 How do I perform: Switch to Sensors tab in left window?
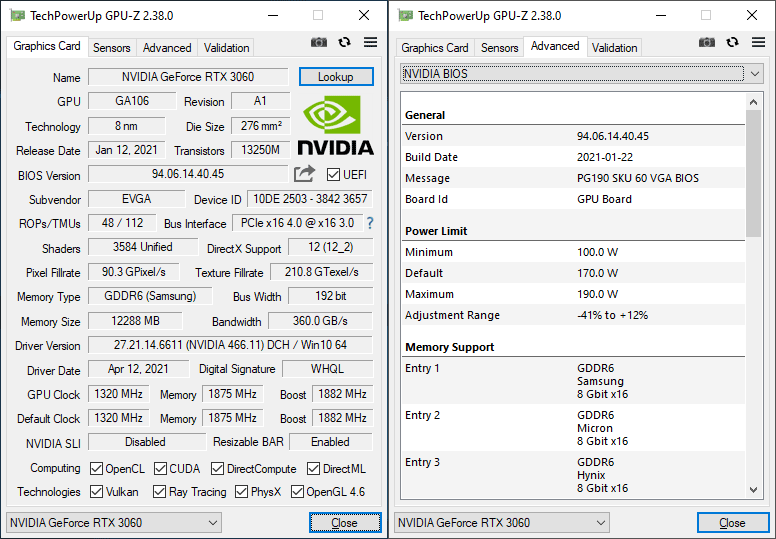(112, 48)
